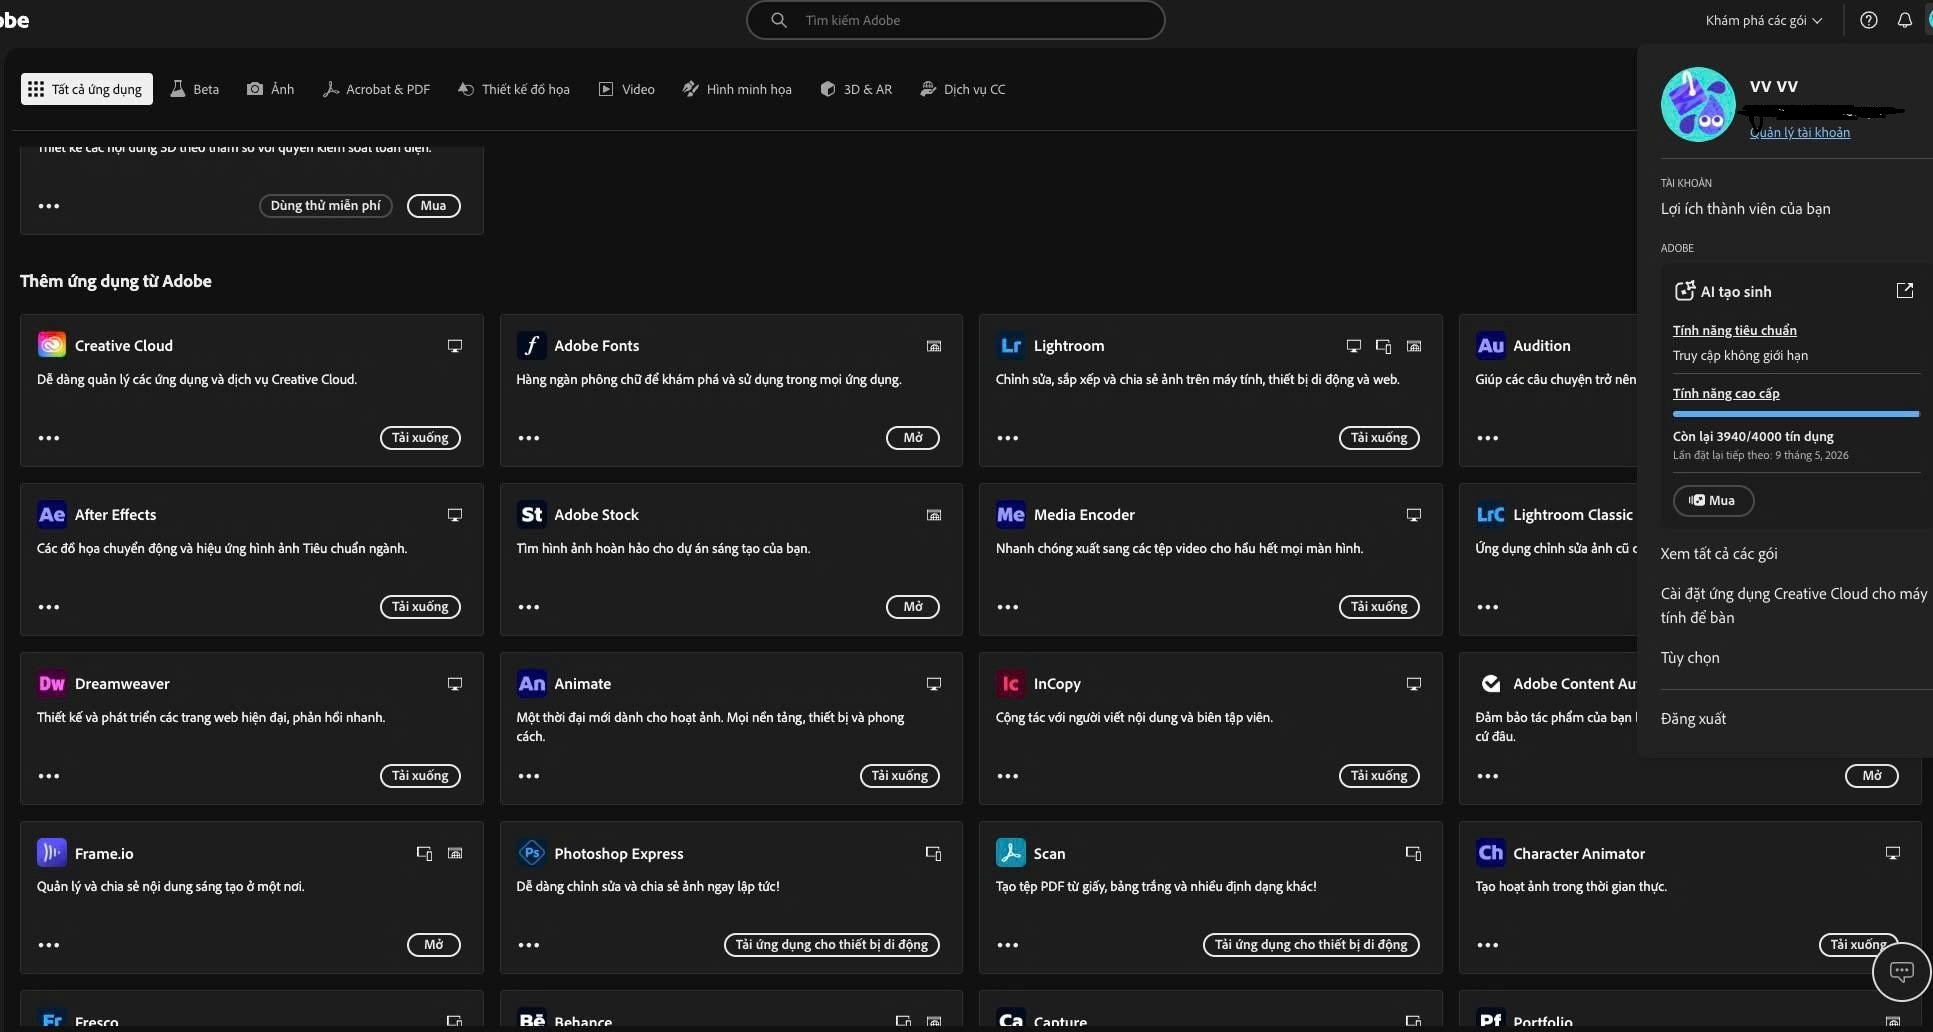
Task: Click the Tính năng cao cấp link
Action: 1726,393
